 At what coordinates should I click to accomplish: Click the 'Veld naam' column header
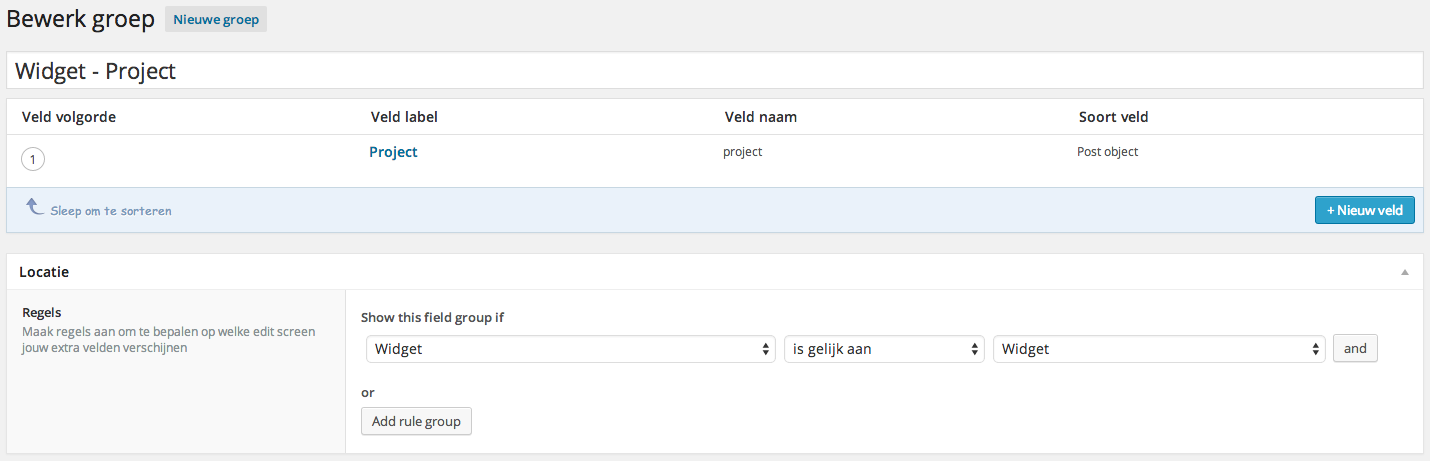[x=760, y=117]
